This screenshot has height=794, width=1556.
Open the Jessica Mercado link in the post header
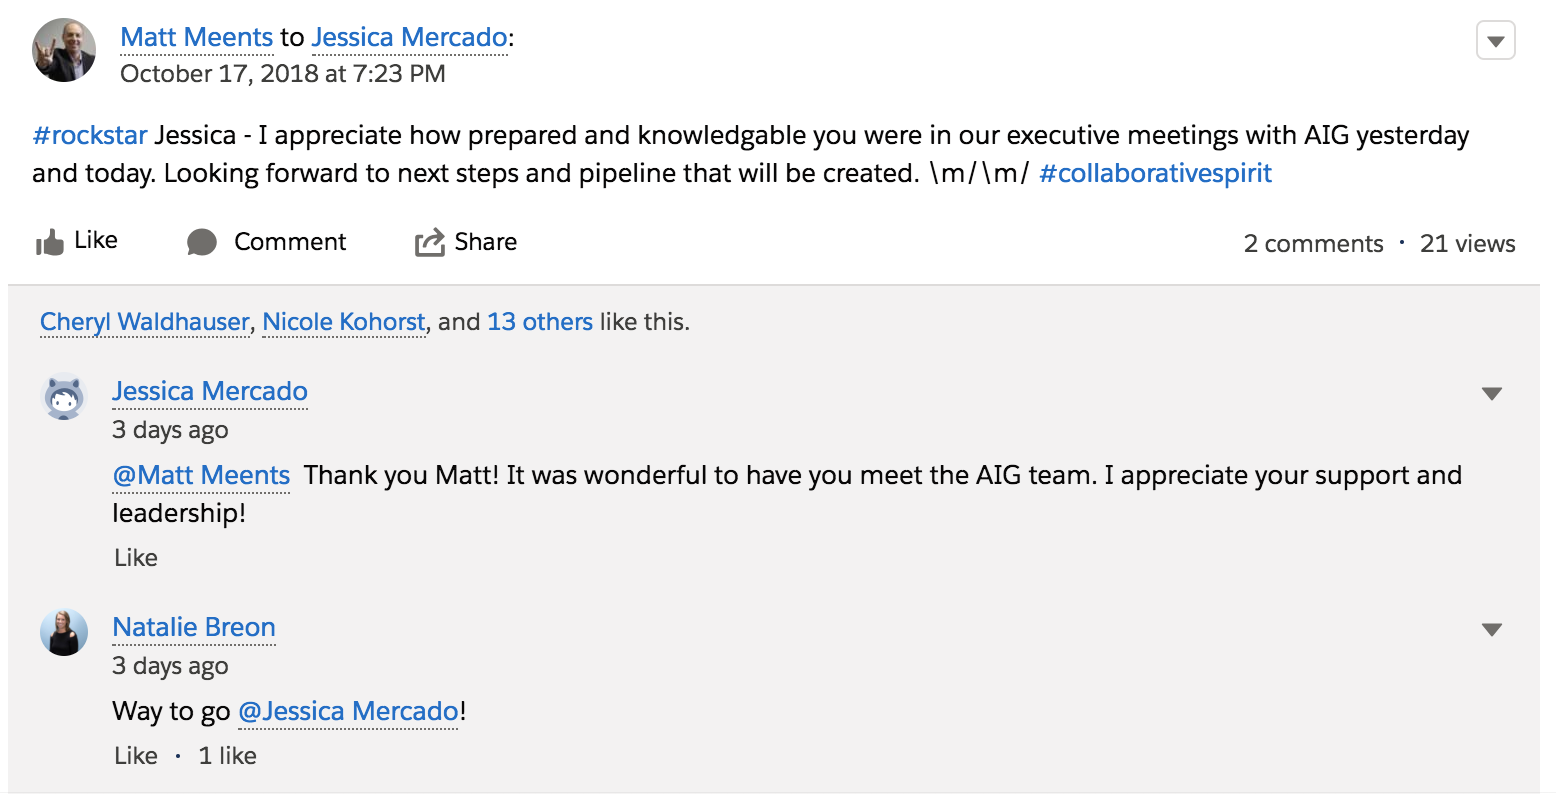410,37
